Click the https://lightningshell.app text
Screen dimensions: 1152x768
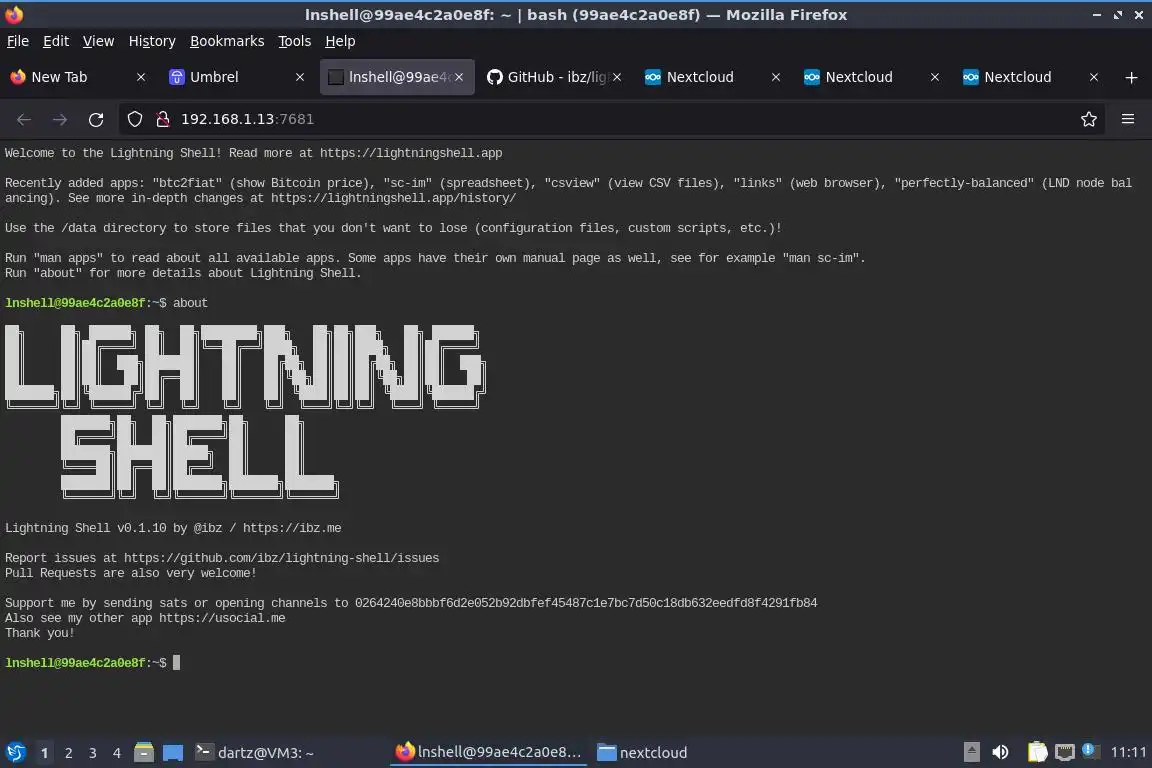click(x=411, y=153)
